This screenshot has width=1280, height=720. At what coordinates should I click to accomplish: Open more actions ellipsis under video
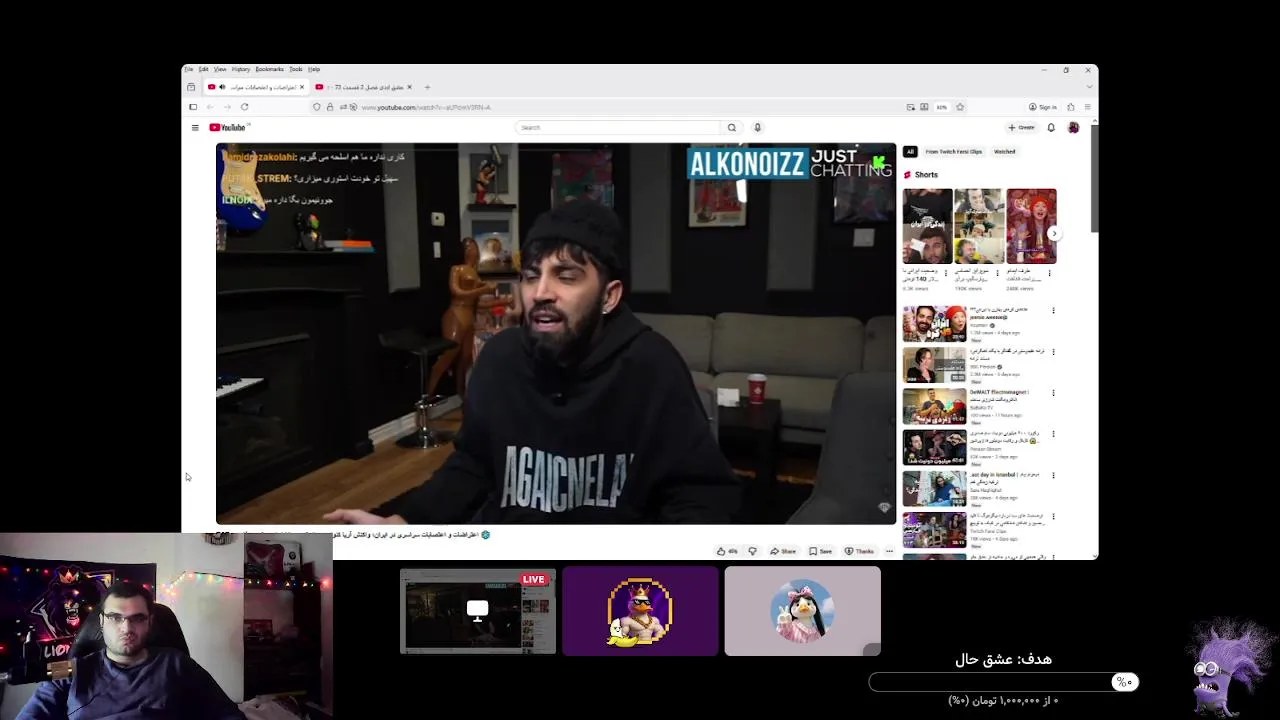(889, 551)
